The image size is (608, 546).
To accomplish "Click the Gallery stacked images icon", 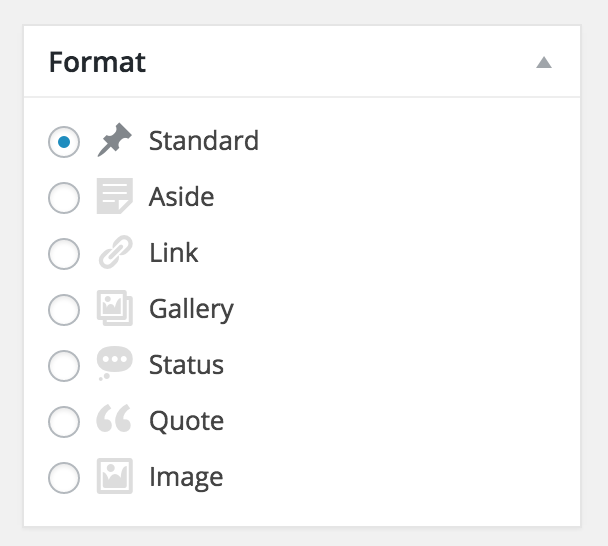I will coord(114,308).
